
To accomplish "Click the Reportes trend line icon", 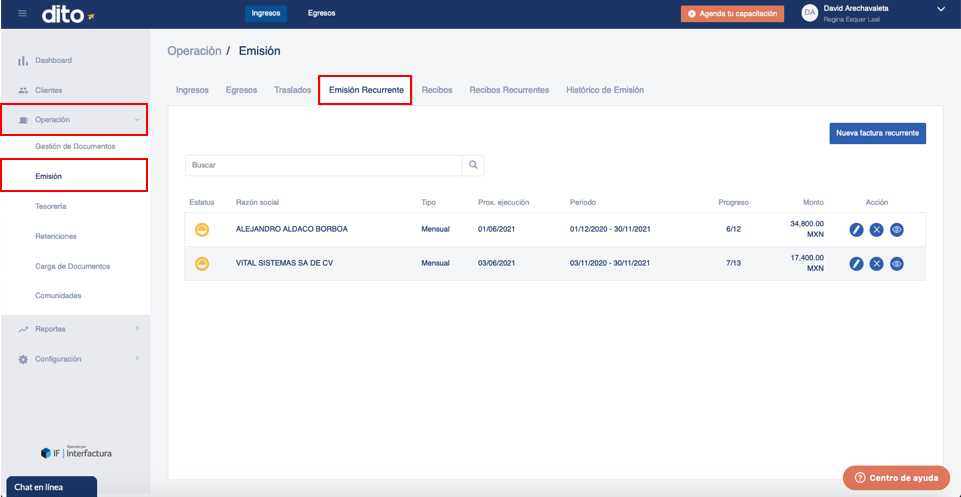I will pyautogui.click(x=23, y=329).
